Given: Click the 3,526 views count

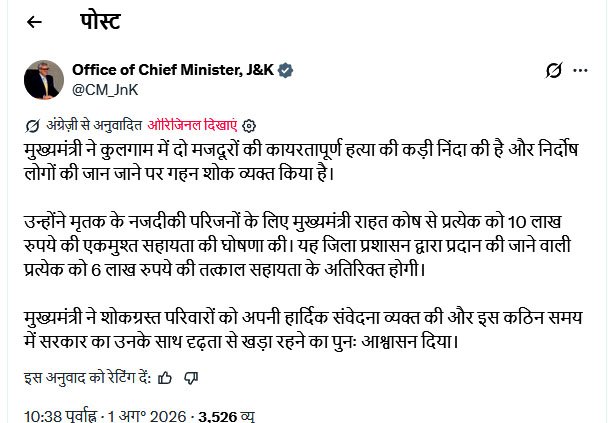Looking at the screenshot, I should click(x=226, y=417).
